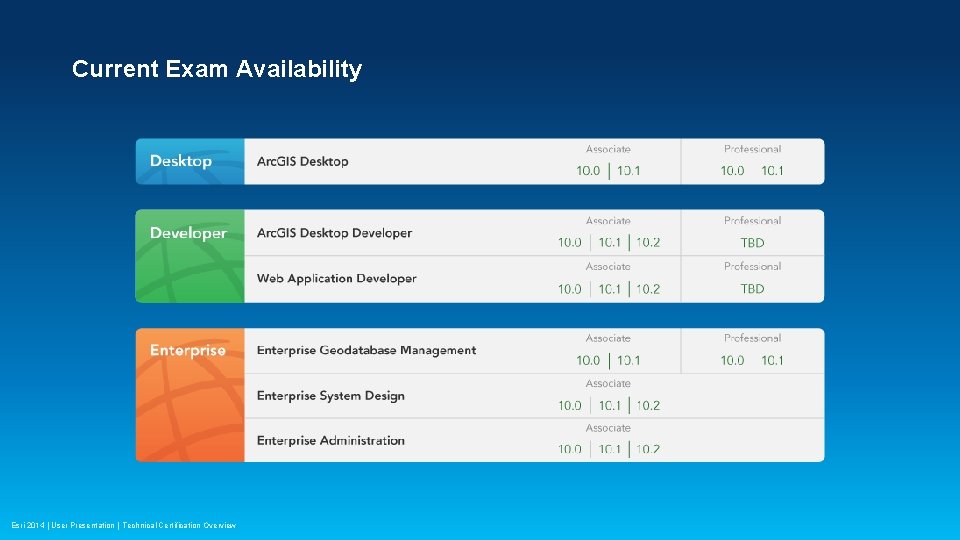Screen dimensions: 960x540
Task: Select the green Developer category label
Action: [189, 233]
